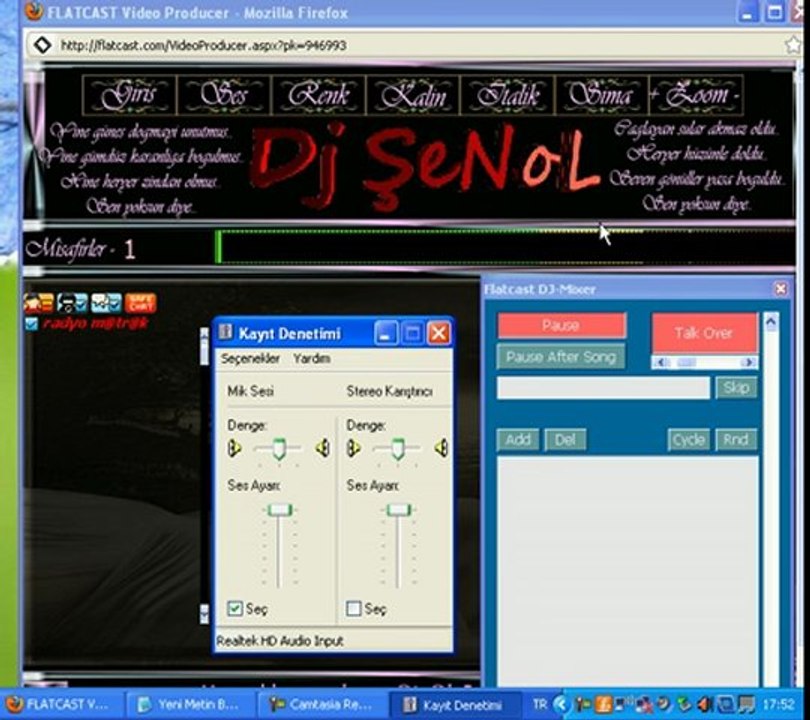This screenshot has height=720, width=810.
Task: Click the Misafirler - 1 guest label
Action: coord(80,249)
